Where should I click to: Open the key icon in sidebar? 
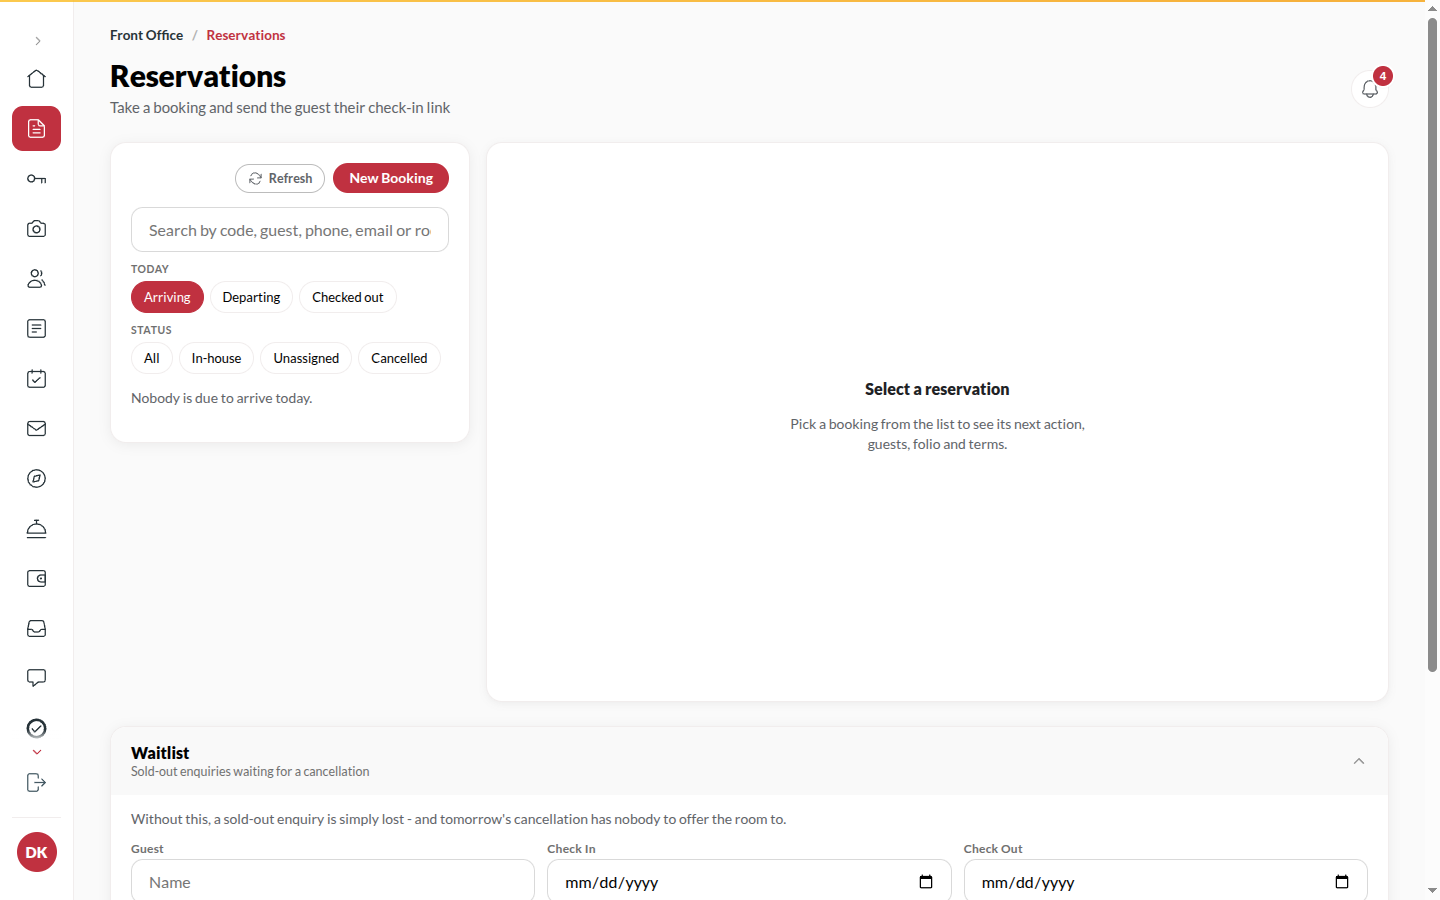click(36, 179)
